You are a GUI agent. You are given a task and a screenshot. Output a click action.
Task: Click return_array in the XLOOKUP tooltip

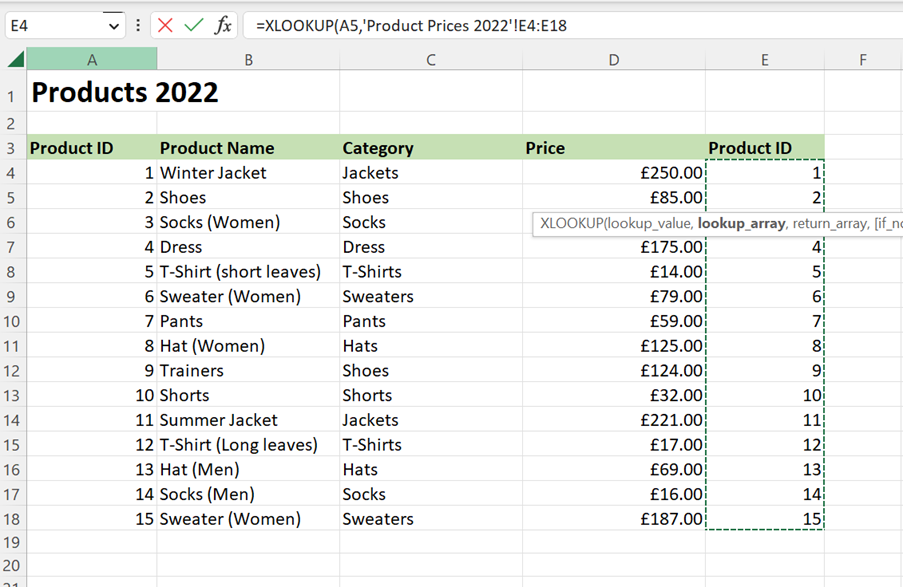(829, 223)
